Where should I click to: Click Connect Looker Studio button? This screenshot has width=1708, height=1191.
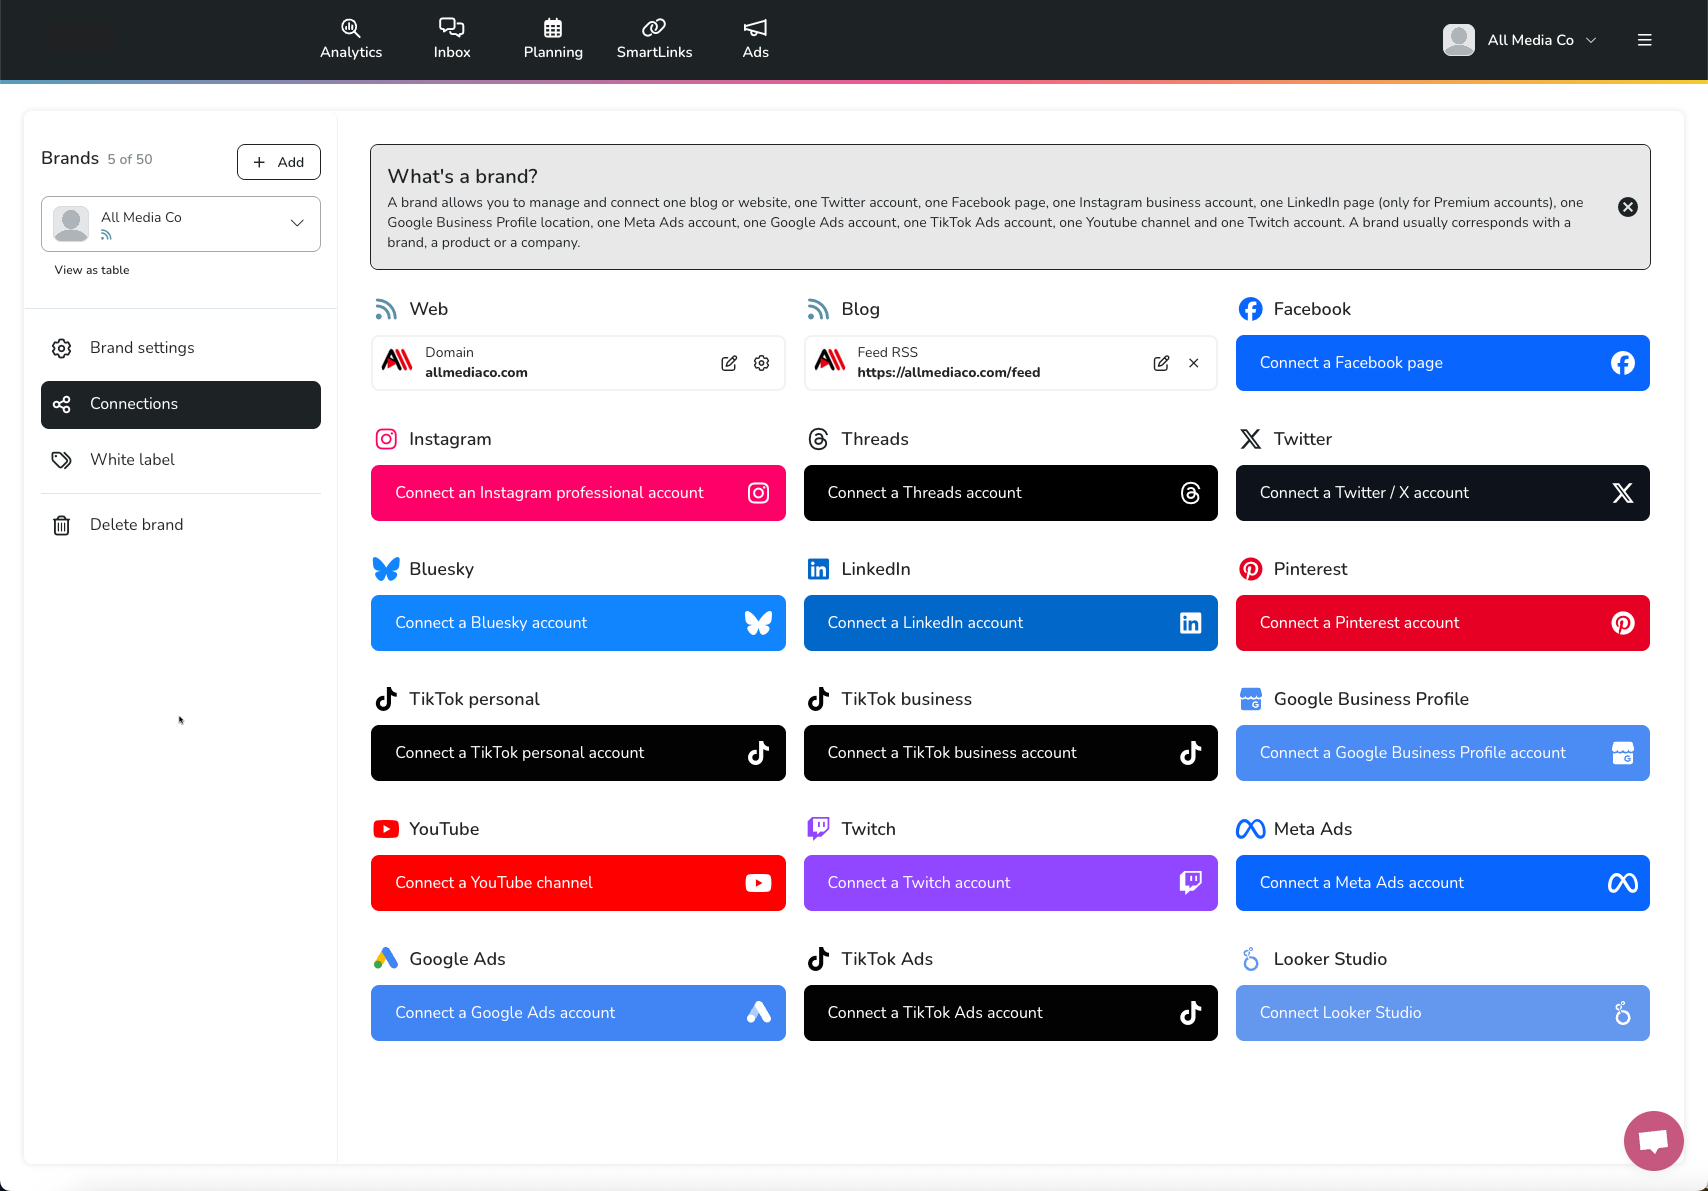[x=1442, y=1013]
